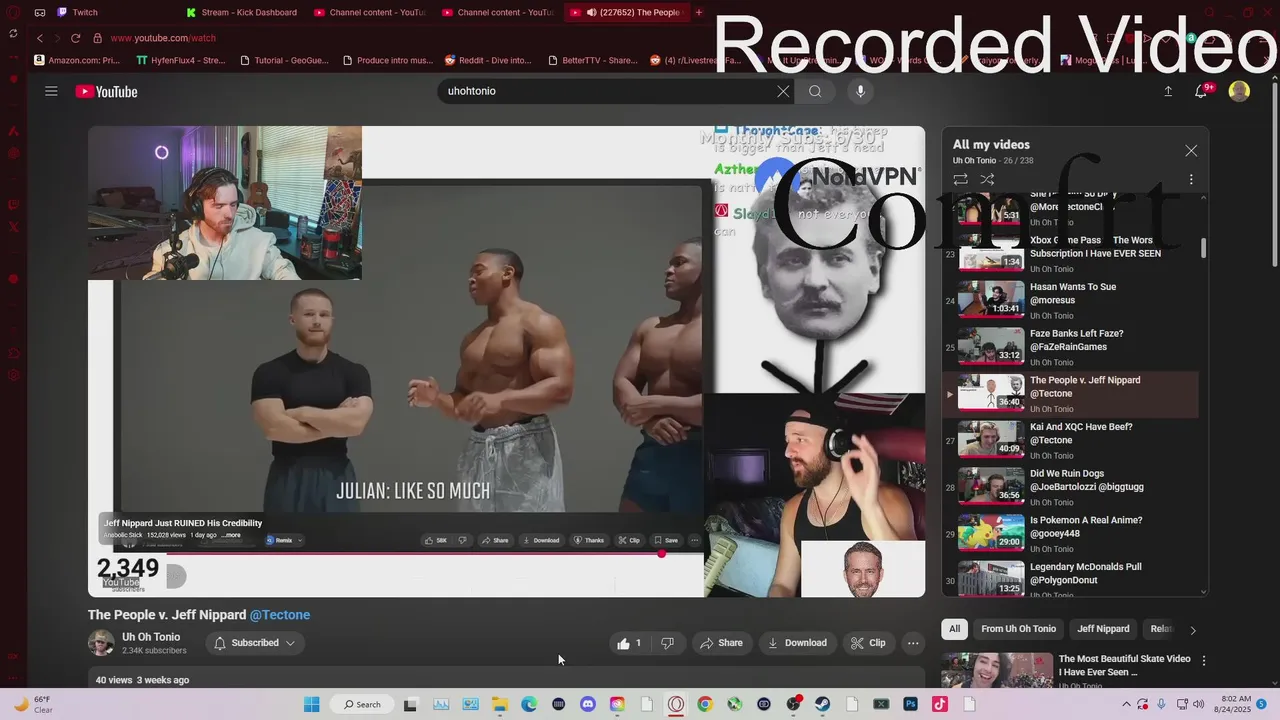The image size is (1280, 720).
Task: Click the main video player
Action: (506, 361)
